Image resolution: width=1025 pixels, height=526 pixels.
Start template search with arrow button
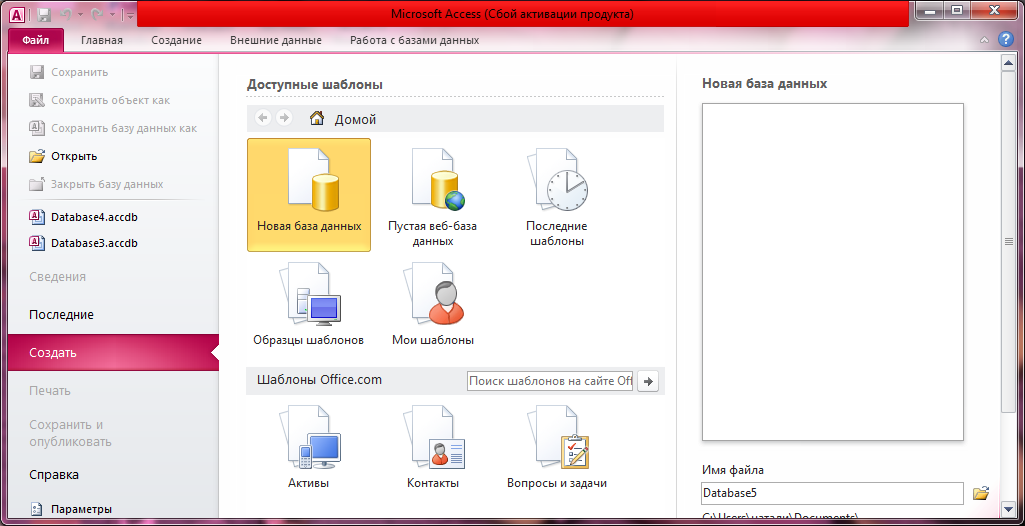click(x=648, y=381)
